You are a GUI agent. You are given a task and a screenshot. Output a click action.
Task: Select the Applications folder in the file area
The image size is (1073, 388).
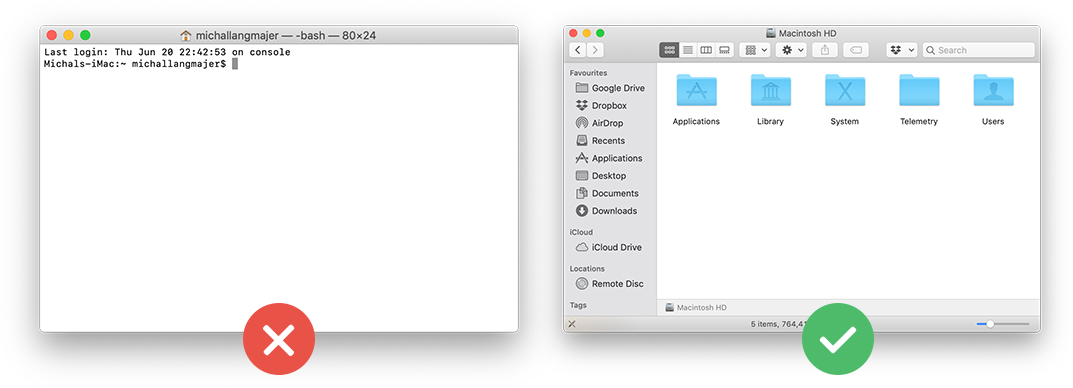(x=696, y=90)
